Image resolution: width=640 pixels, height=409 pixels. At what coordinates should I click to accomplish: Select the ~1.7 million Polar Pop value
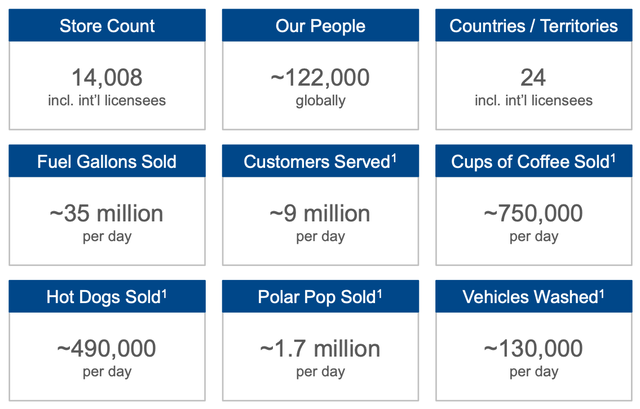(320, 349)
